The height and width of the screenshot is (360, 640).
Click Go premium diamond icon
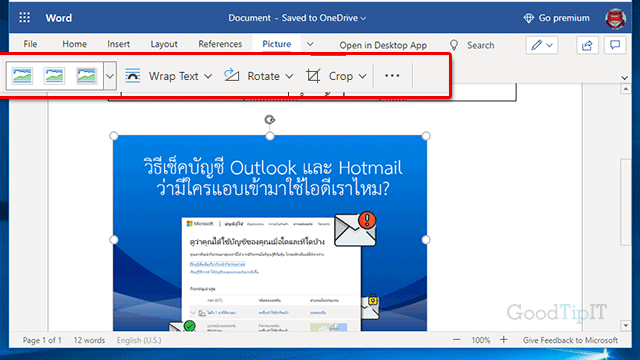click(x=529, y=18)
